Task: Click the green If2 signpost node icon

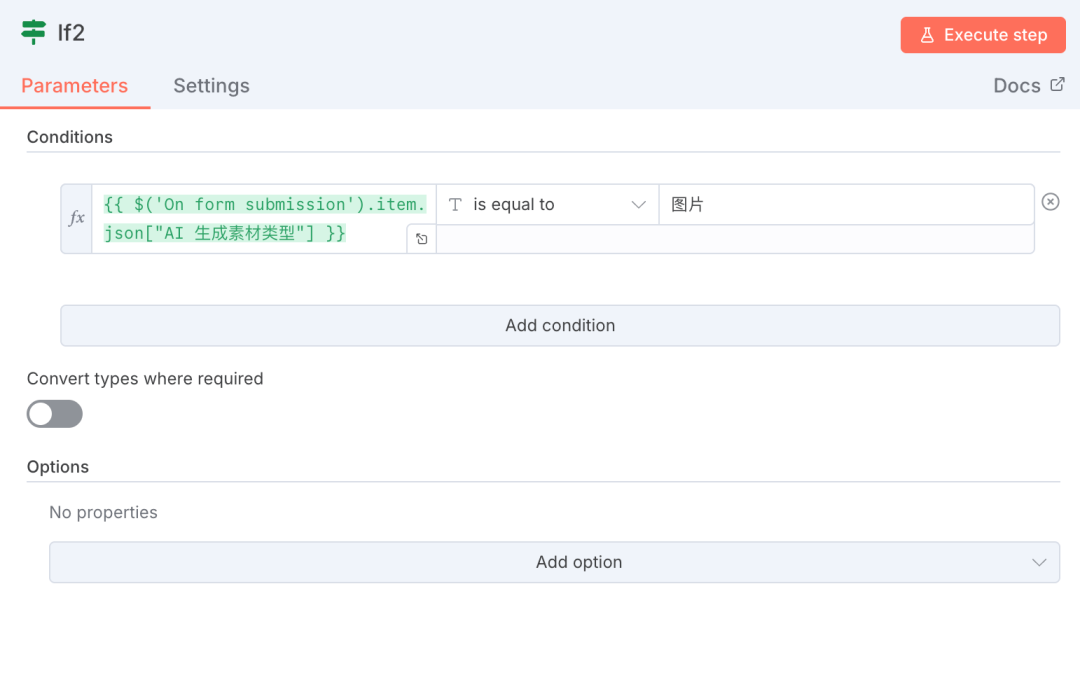Action: point(34,32)
